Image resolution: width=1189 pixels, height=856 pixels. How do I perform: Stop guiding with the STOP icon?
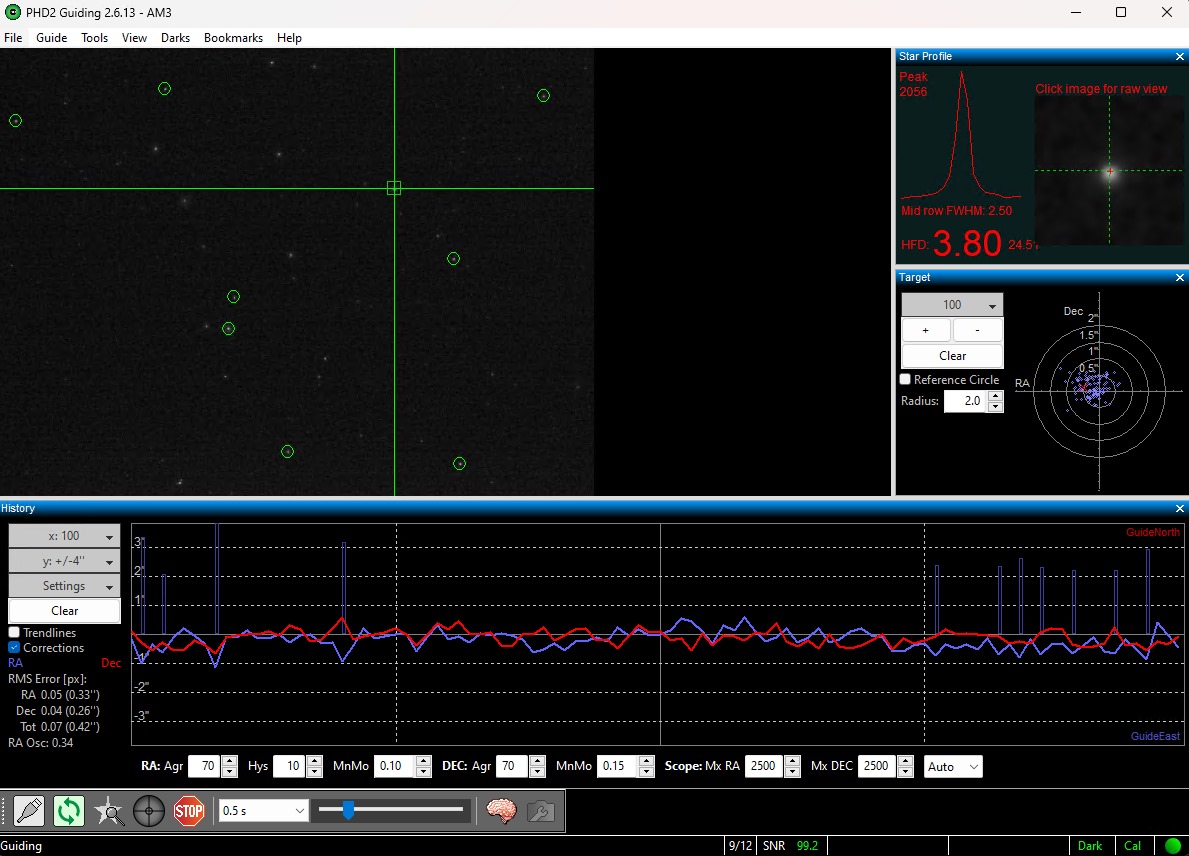tap(189, 811)
